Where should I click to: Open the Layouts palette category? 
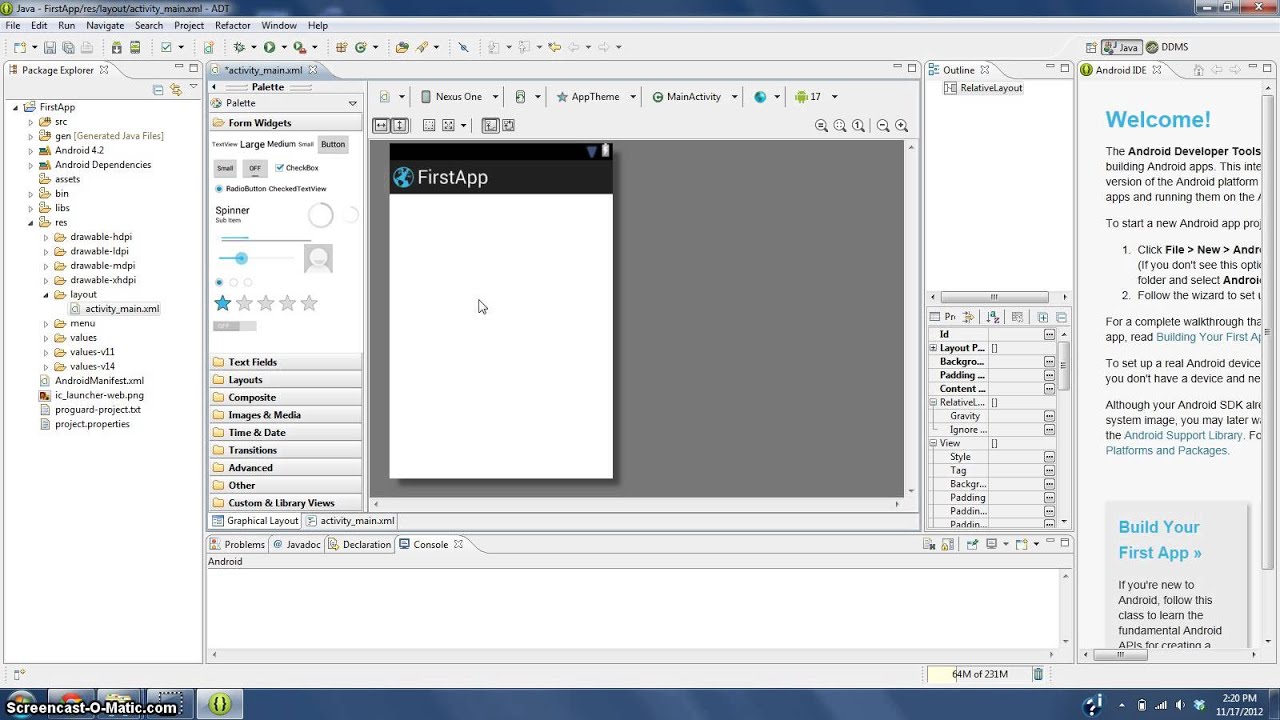[x=286, y=380]
